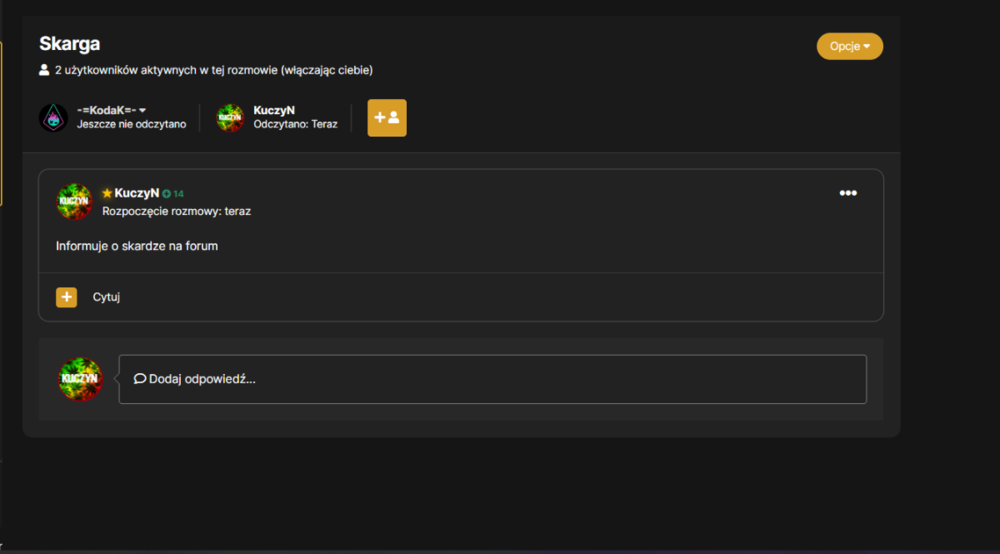Click the Cytuj quote link
This screenshot has width=1000, height=554.
[106, 297]
